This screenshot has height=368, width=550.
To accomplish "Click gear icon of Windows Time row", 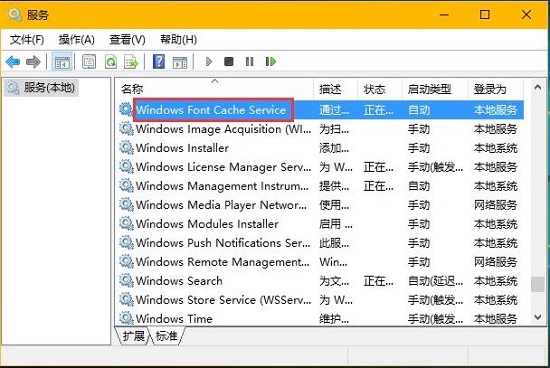I will [126, 318].
